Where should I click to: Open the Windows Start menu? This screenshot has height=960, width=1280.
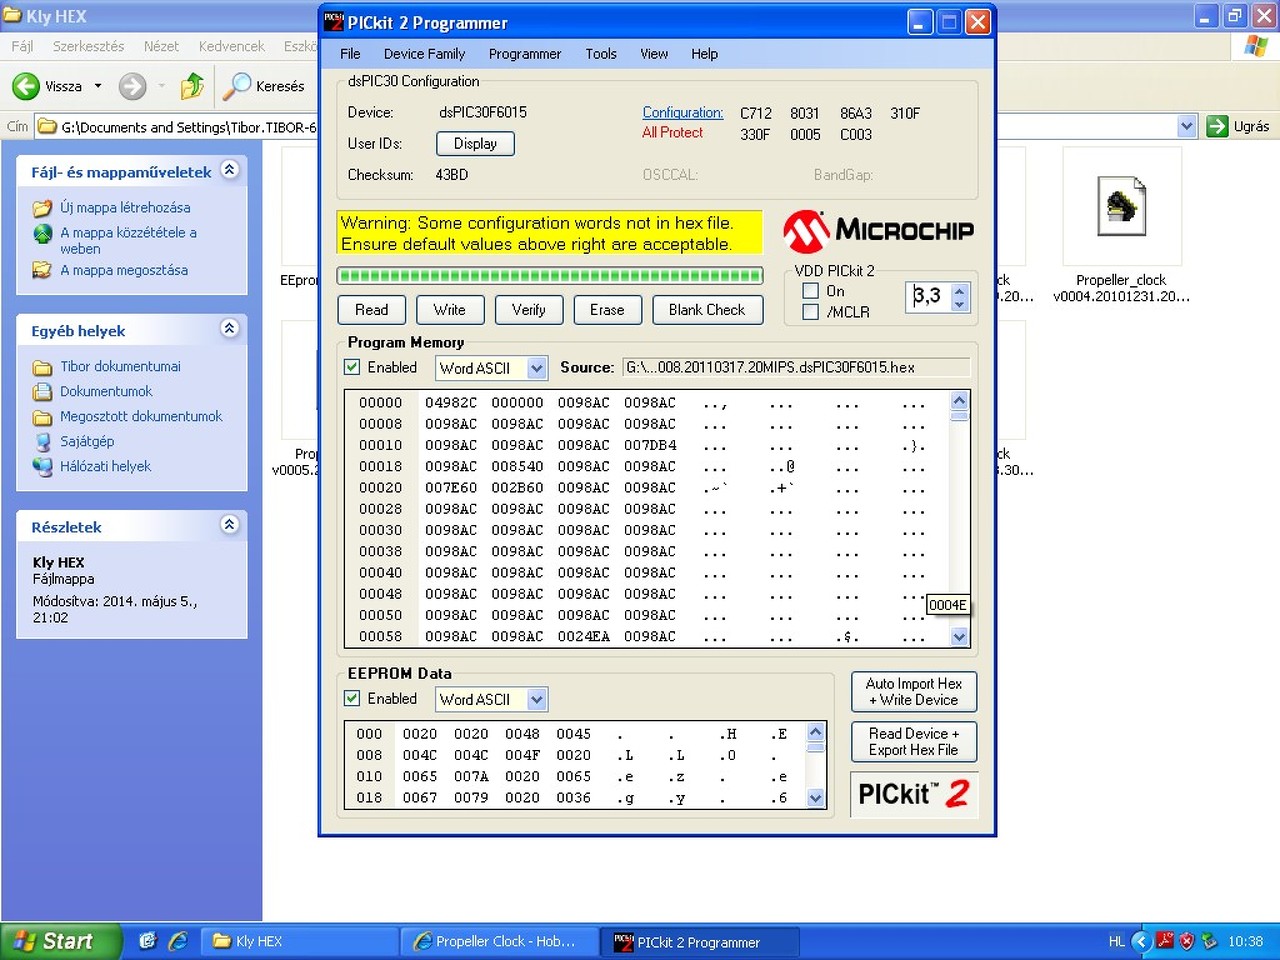pos(61,941)
